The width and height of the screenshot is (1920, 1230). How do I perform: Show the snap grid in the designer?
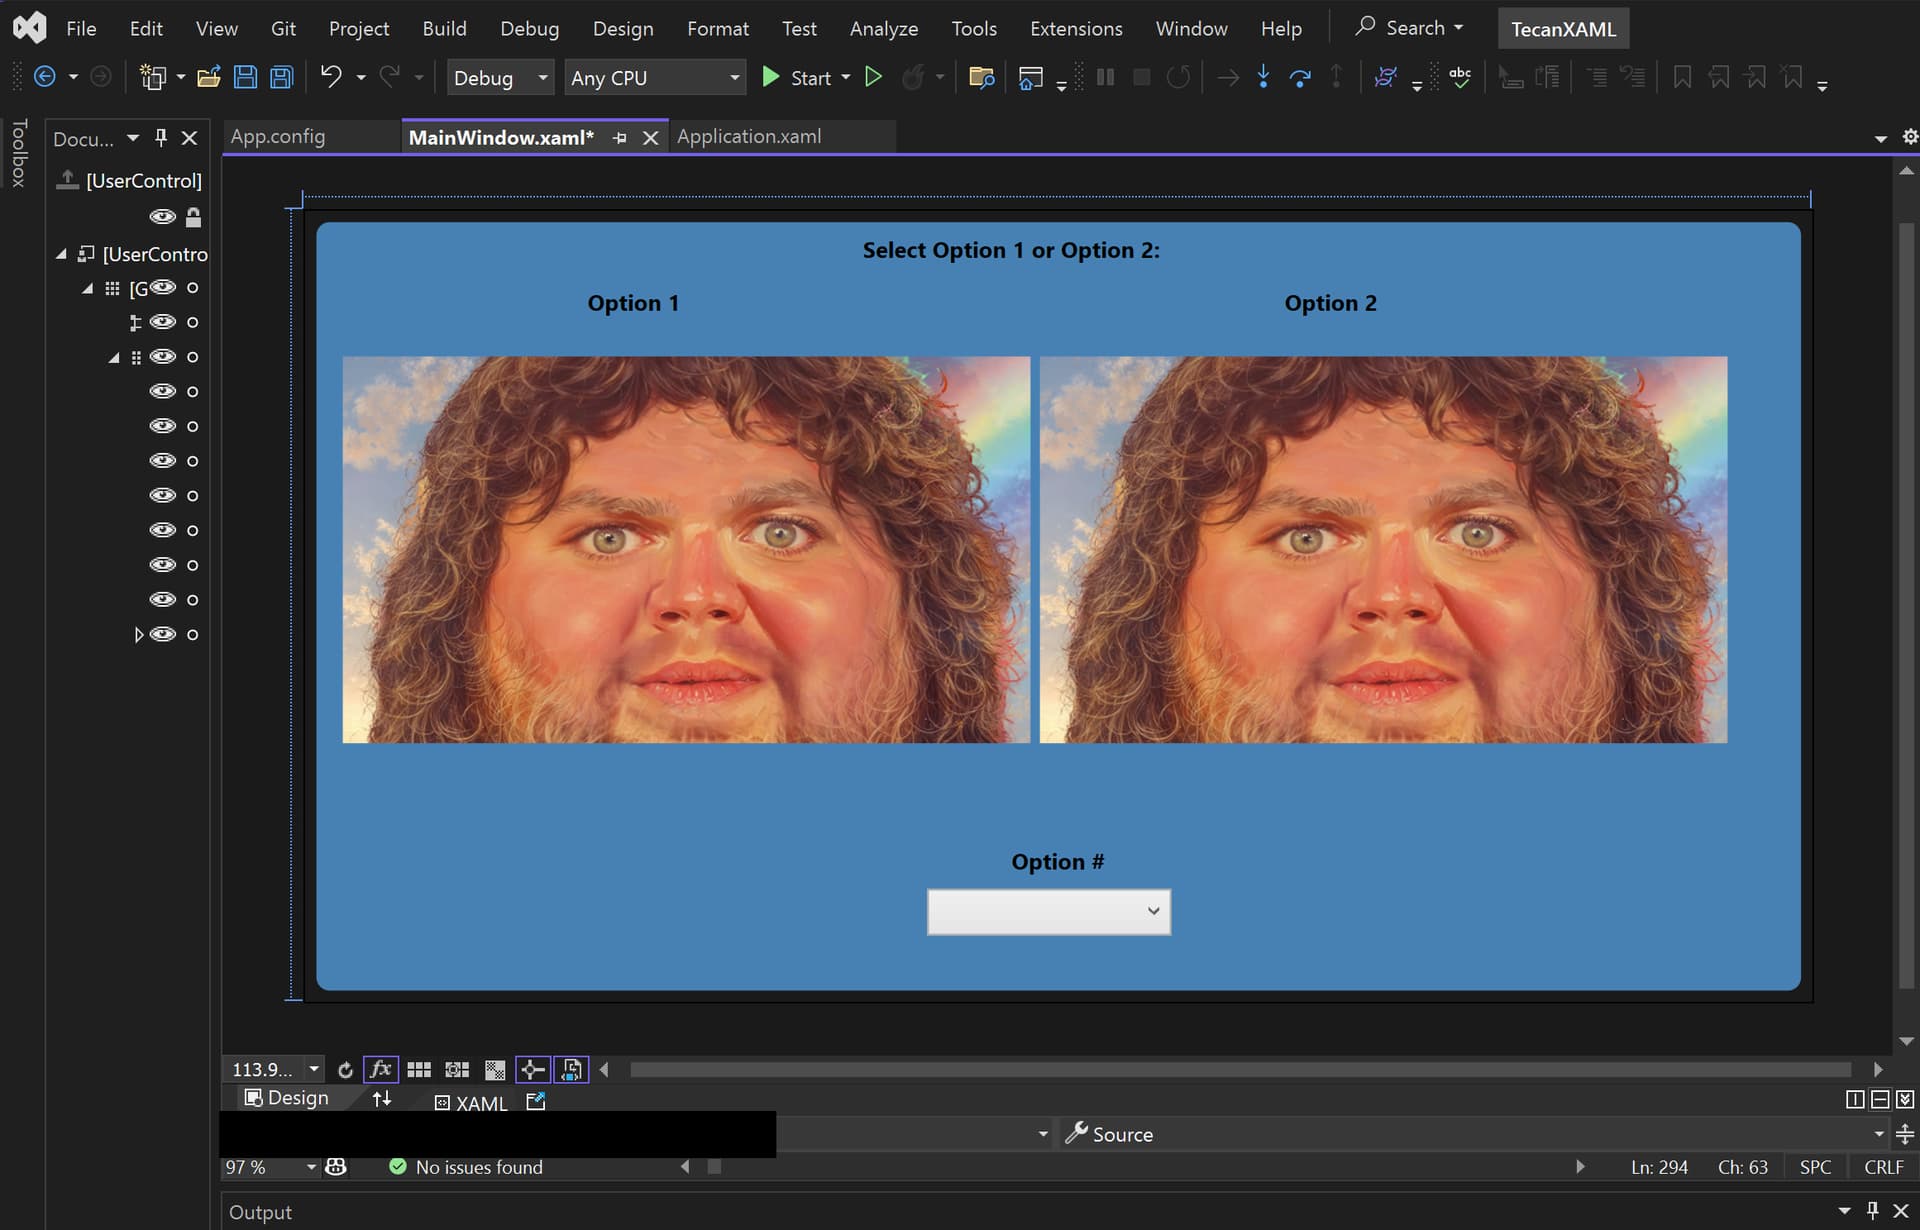click(x=419, y=1070)
